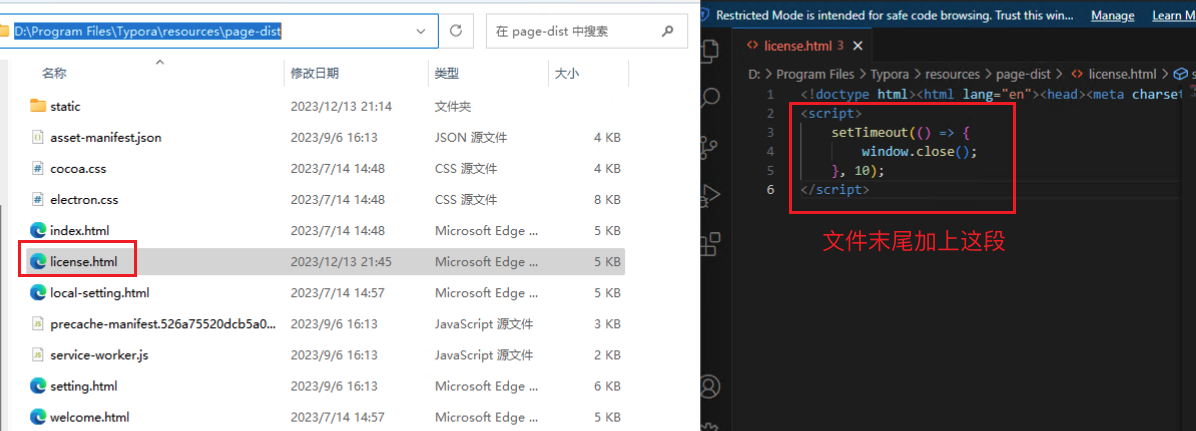The image size is (1196, 431).
Task: Select the setting.html file name
Action: (83, 386)
